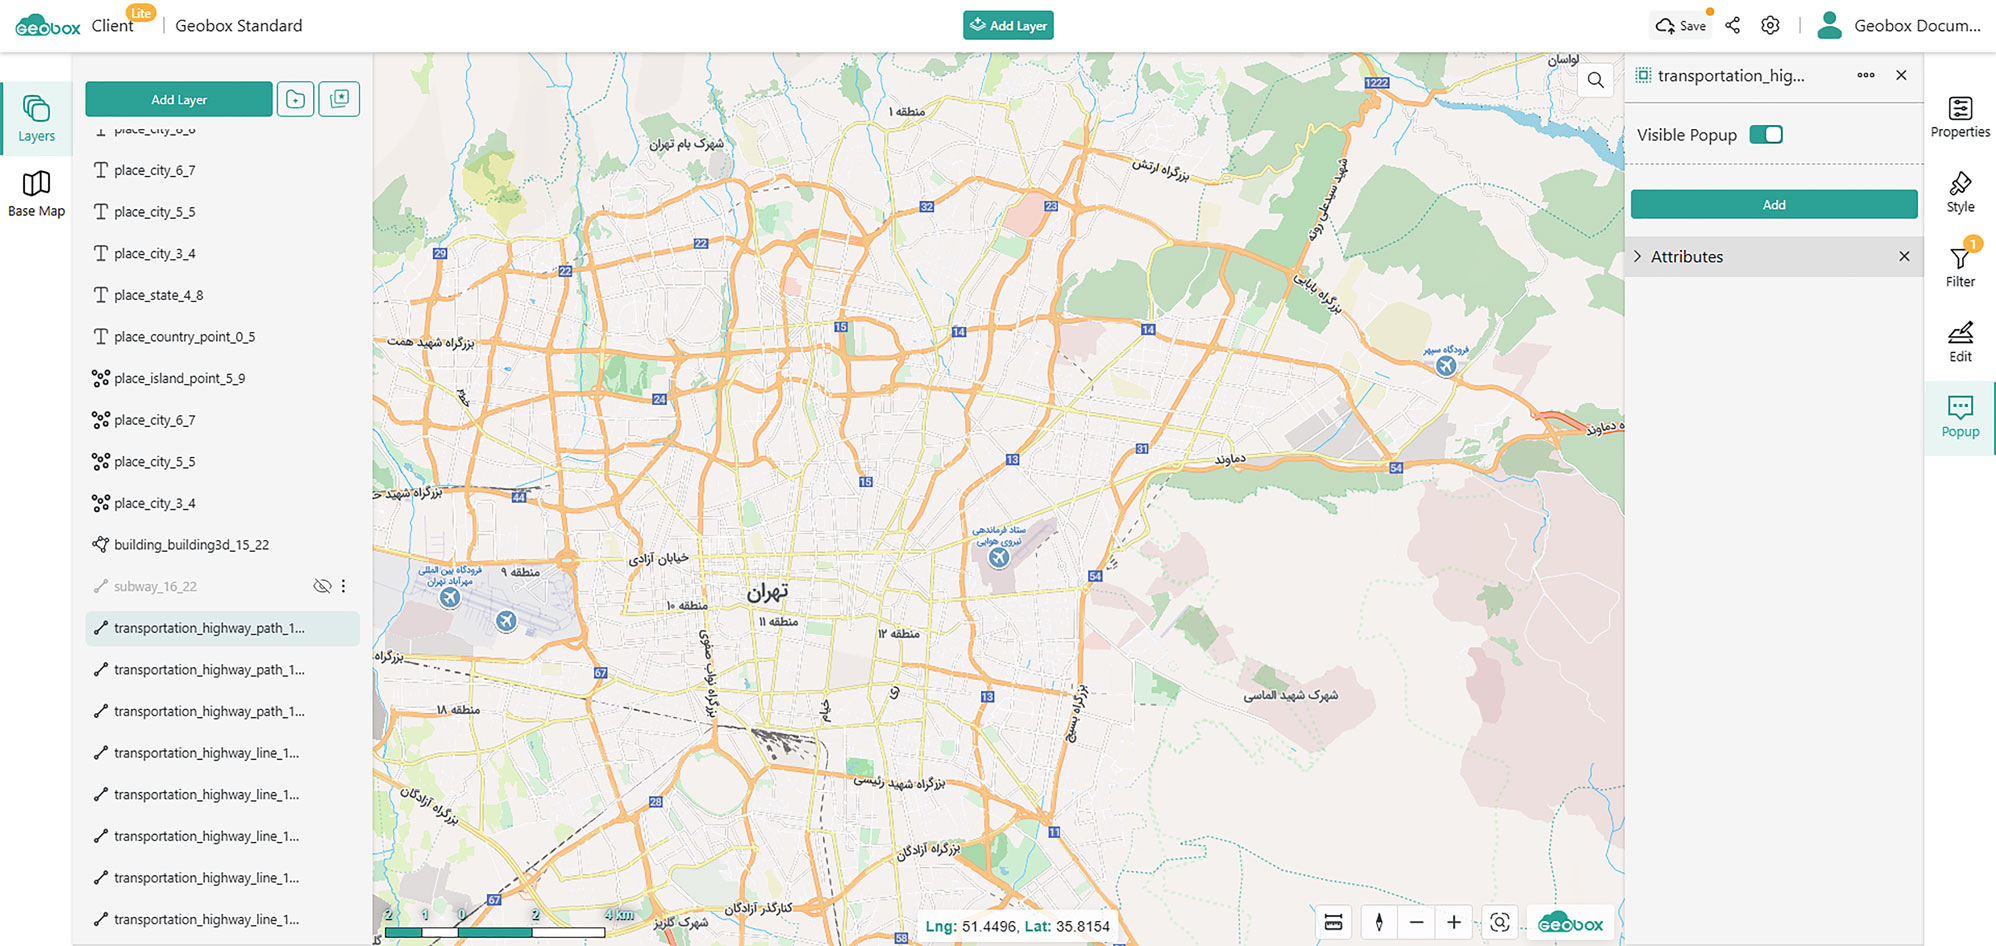Click the share icon in header

pos(1732,26)
